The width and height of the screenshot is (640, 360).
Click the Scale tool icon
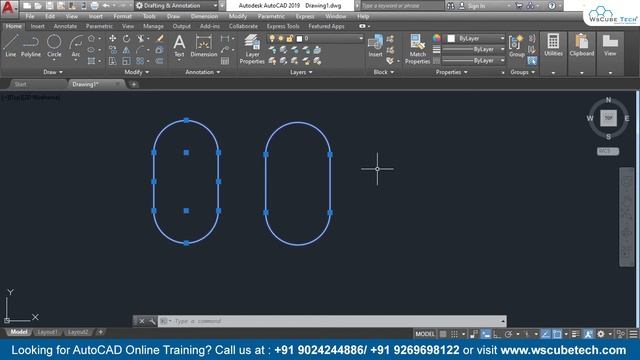pyautogui.click(x=127, y=61)
